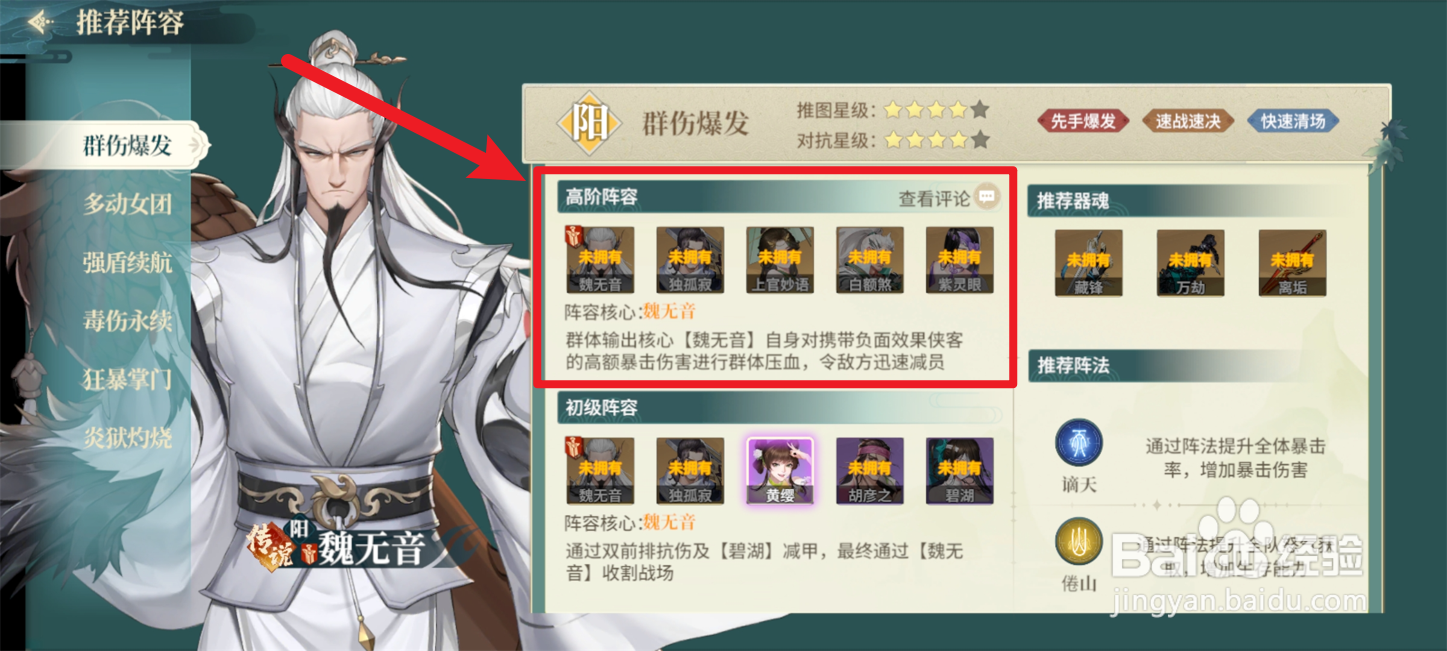This screenshot has width=1447, height=651.
Task: Click the 先手爆发 tag button
Action: click(1083, 121)
